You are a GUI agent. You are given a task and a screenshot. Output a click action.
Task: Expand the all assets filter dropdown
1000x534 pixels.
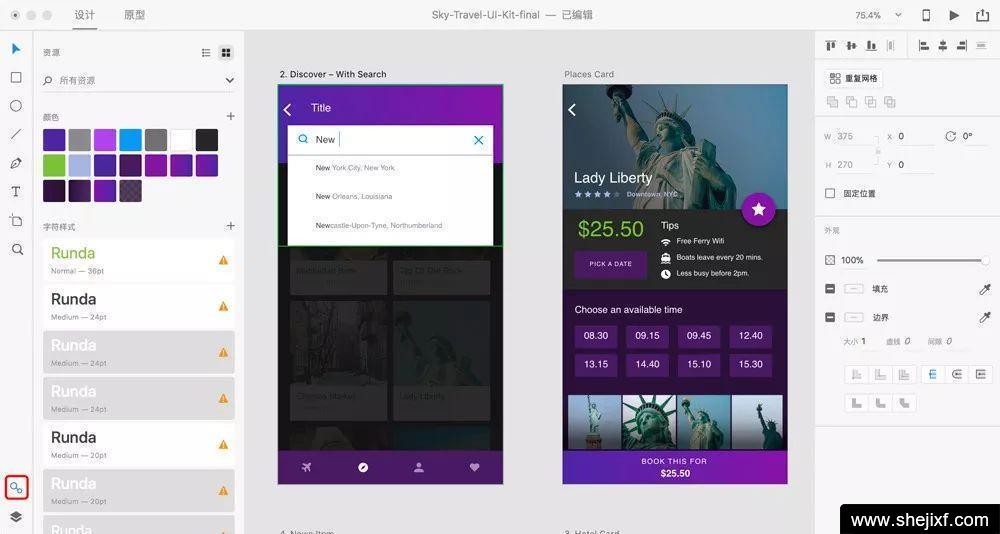tap(229, 80)
